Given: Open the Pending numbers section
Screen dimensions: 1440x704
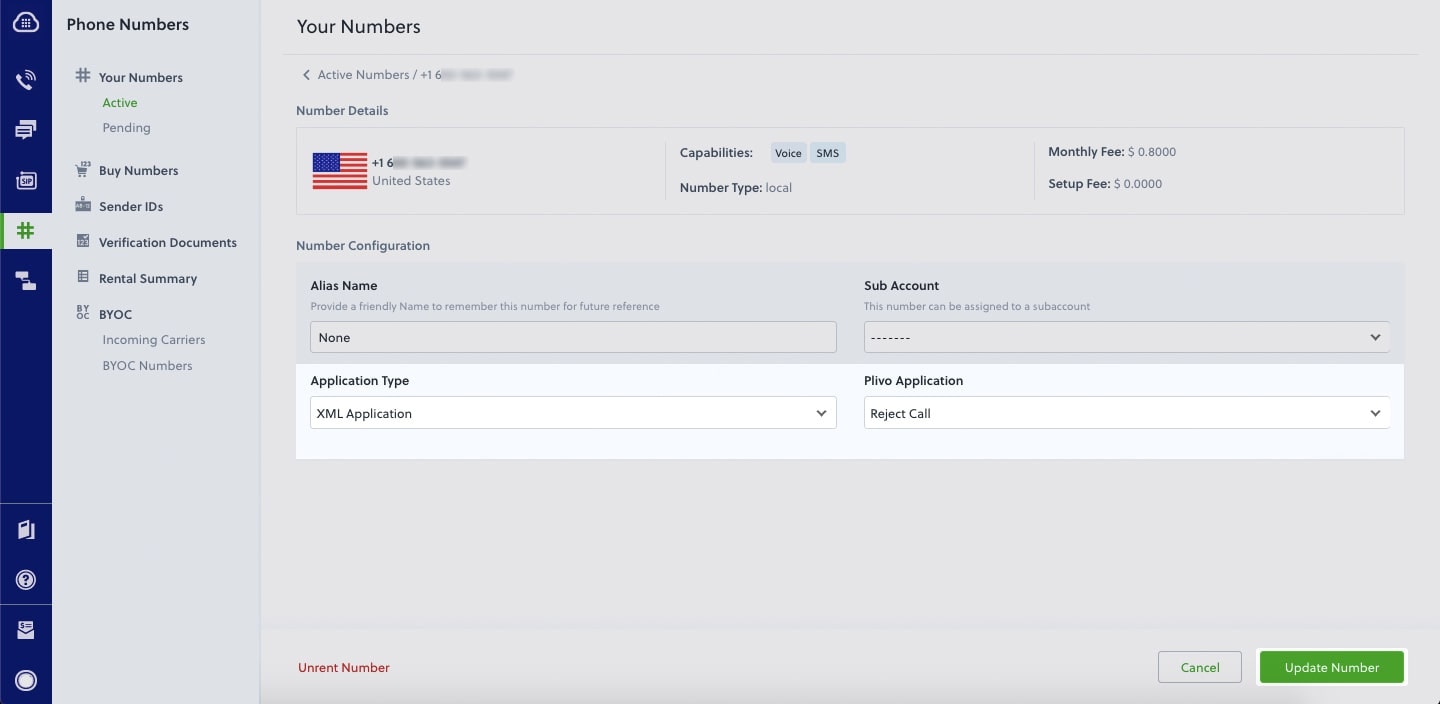Looking at the screenshot, I should point(126,127).
